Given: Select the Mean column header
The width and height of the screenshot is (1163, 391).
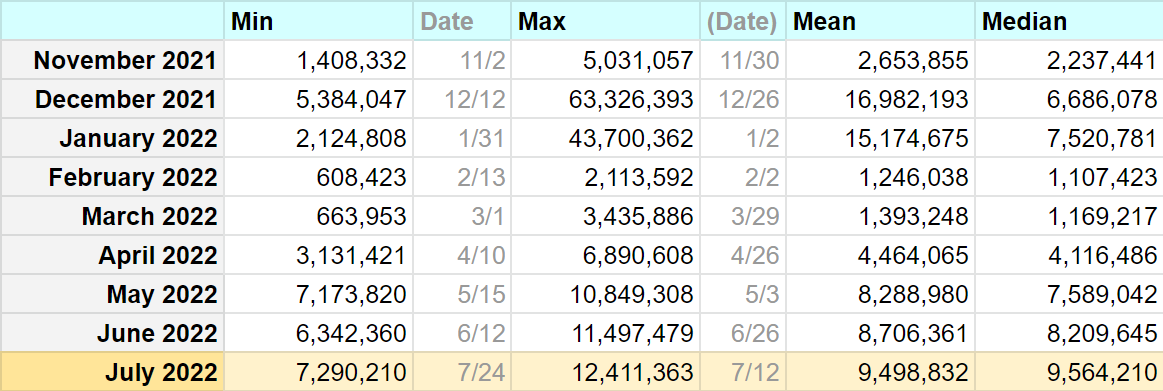Looking at the screenshot, I should (x=880, y=21).
